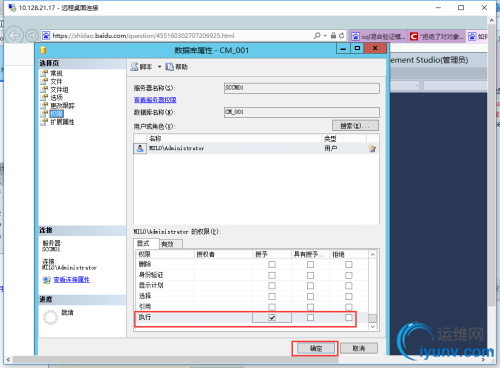Click the remote desktop icon in the title bar
Screen dimensions: 500x368
pyautogui.click(x=12, y=7)
